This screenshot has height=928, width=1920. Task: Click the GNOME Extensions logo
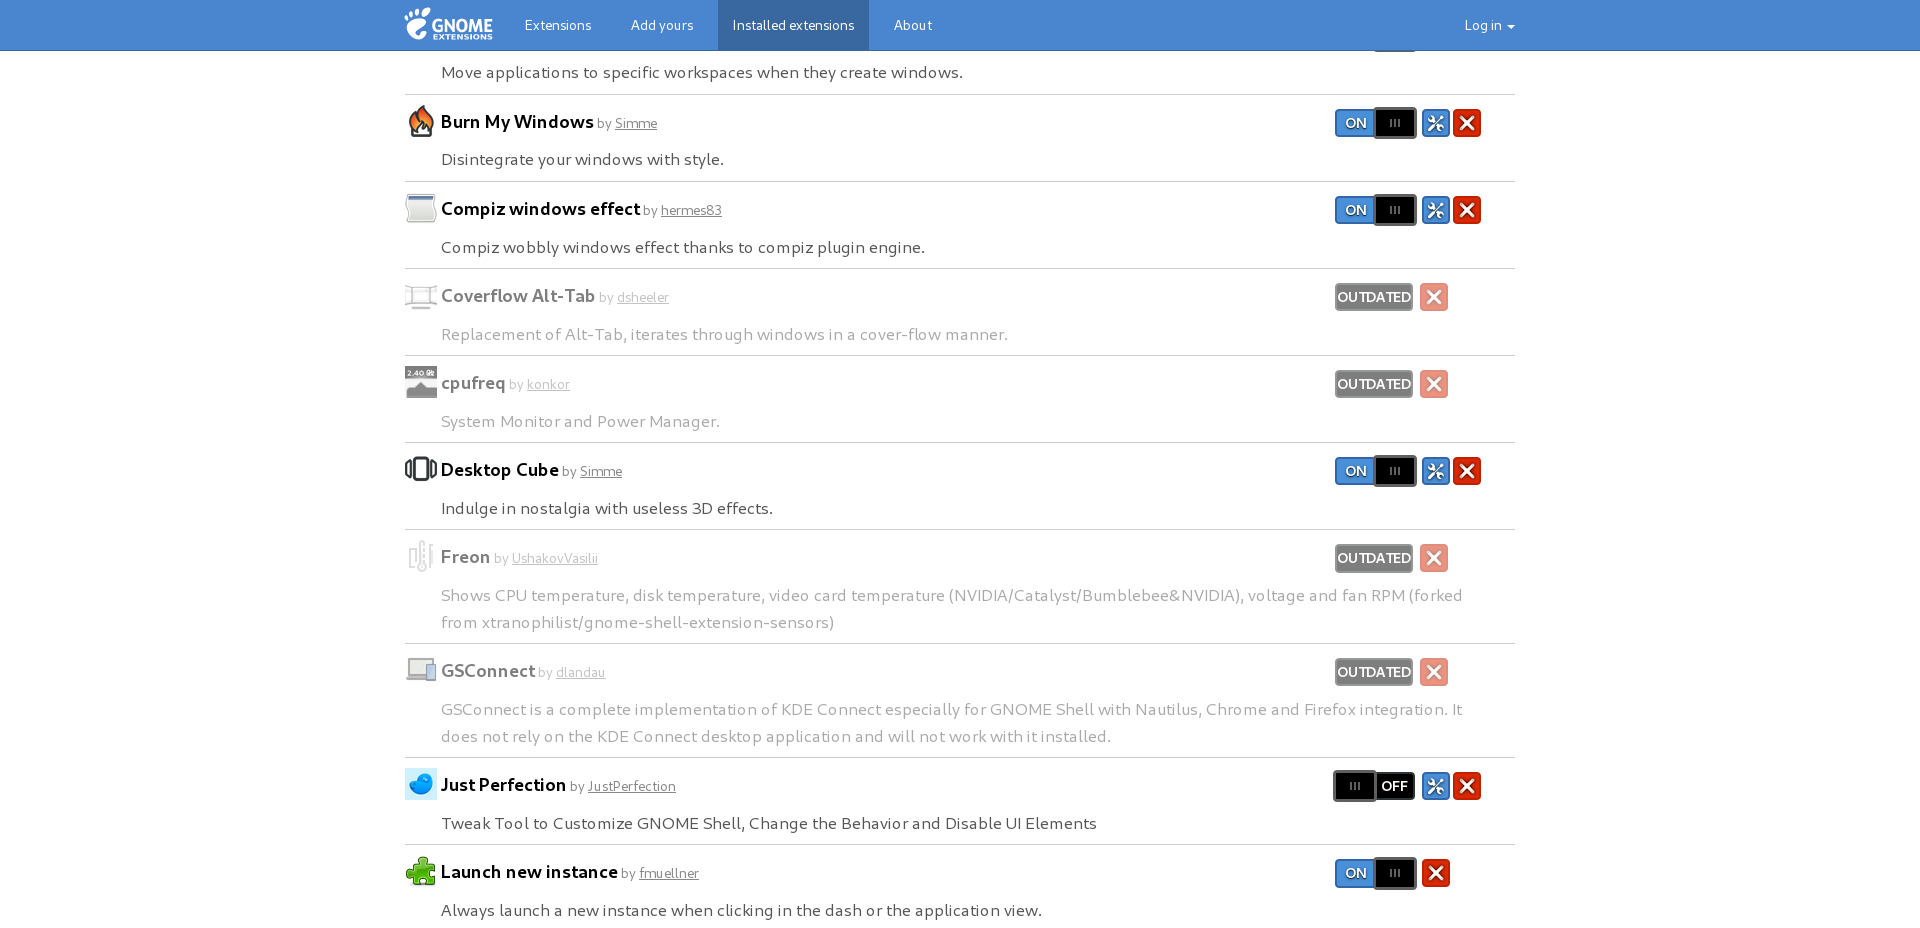(x=448, y=25)
